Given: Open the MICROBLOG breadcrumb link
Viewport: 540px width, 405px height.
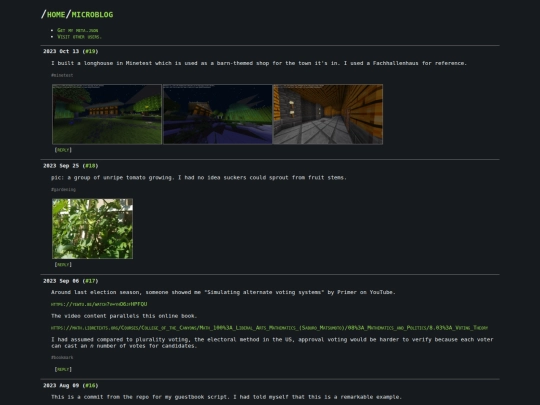Looking at the screenshot, I should 92,14.
